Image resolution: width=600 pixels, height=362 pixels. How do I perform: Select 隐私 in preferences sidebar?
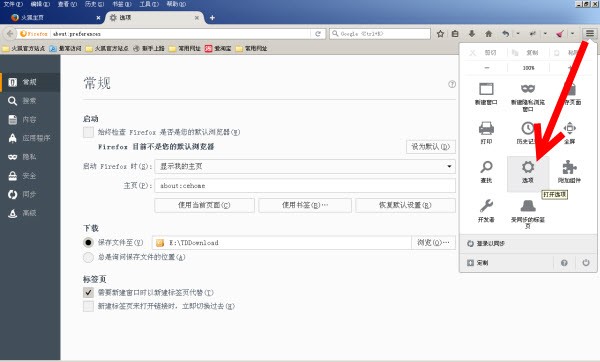[x=30, y=157]
